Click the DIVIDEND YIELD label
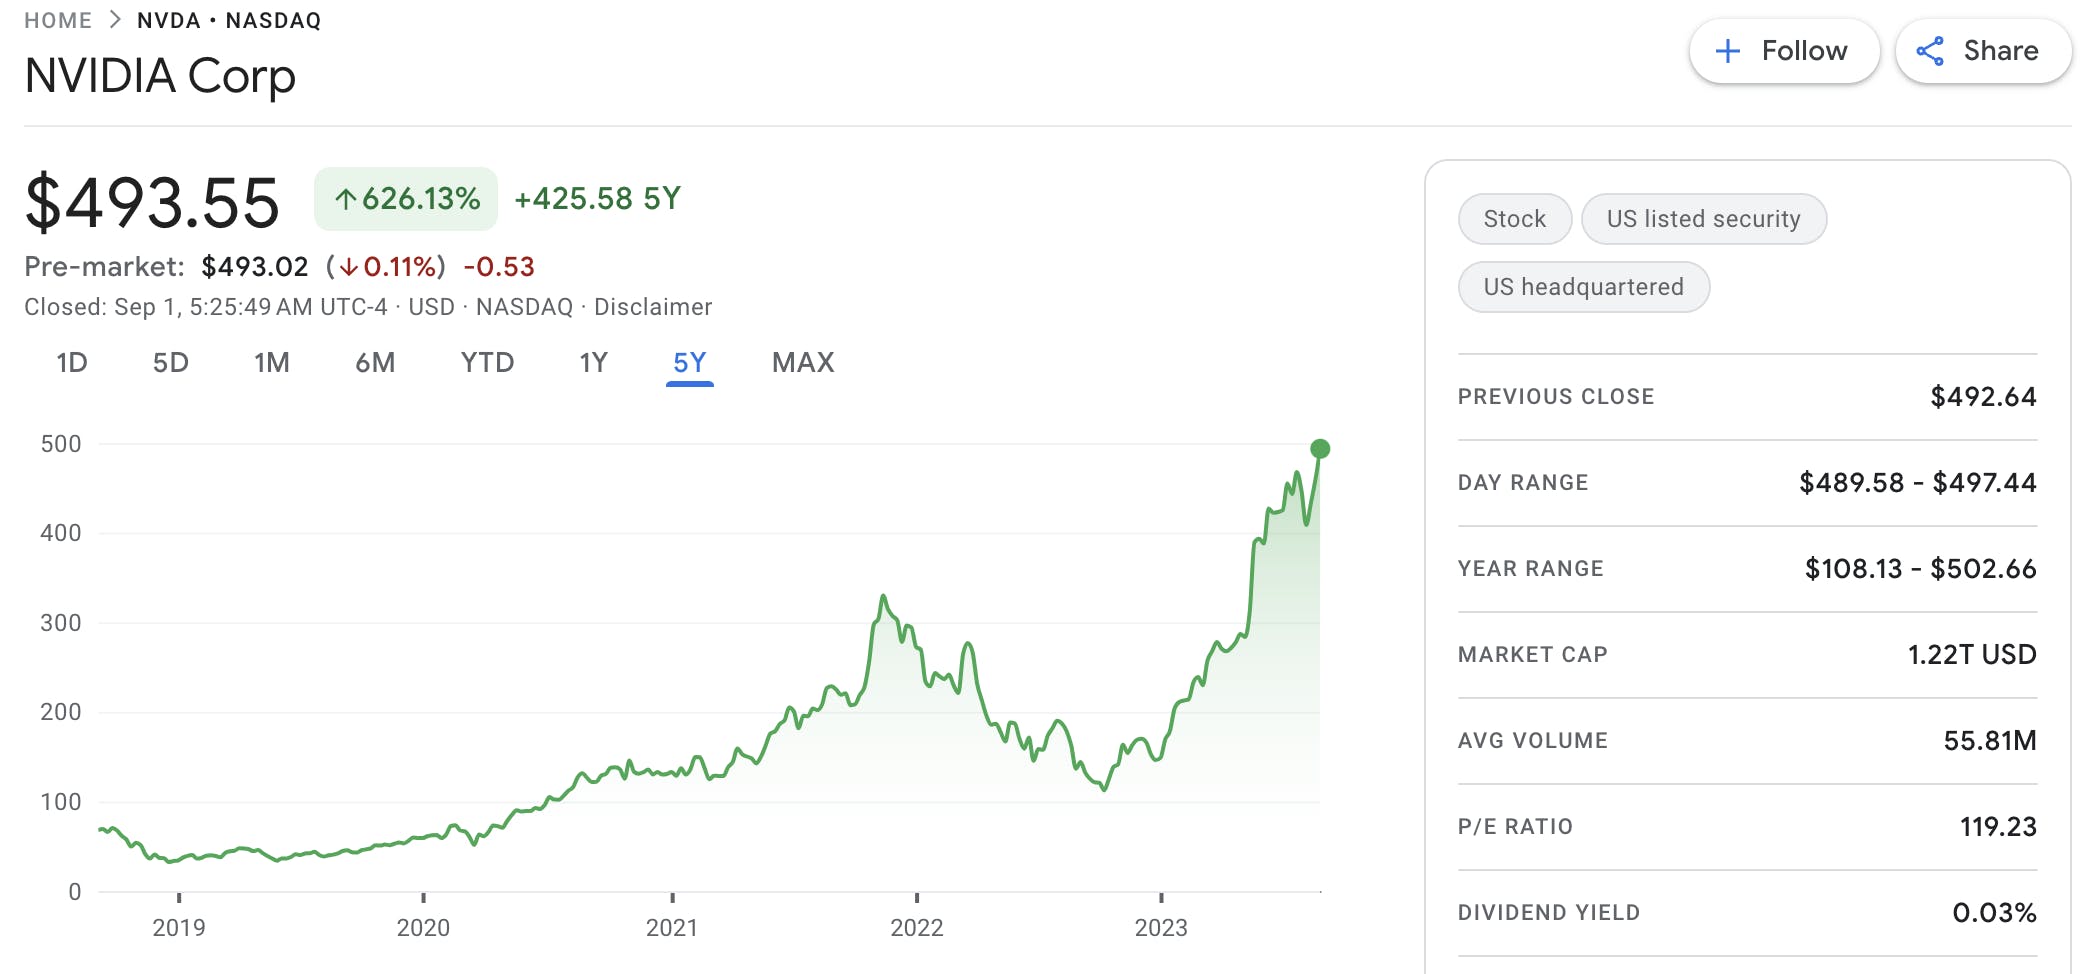The image size is (2088, 974). [x=1549, y=913]
